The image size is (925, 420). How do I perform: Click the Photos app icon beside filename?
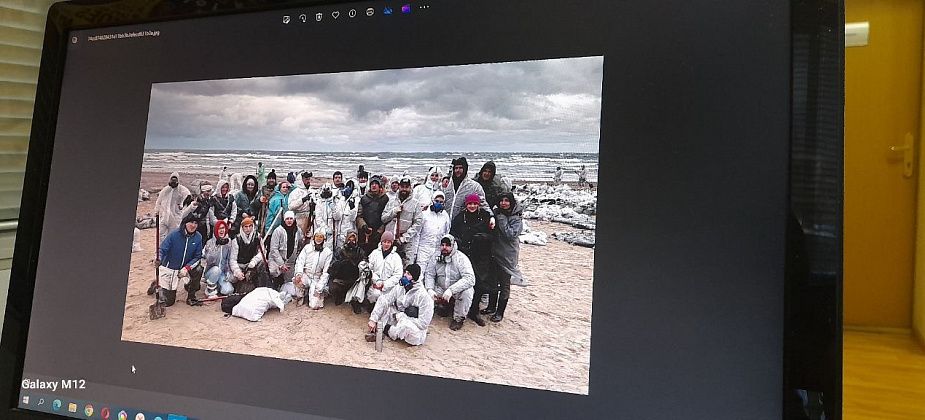click(x=76, y=37)
